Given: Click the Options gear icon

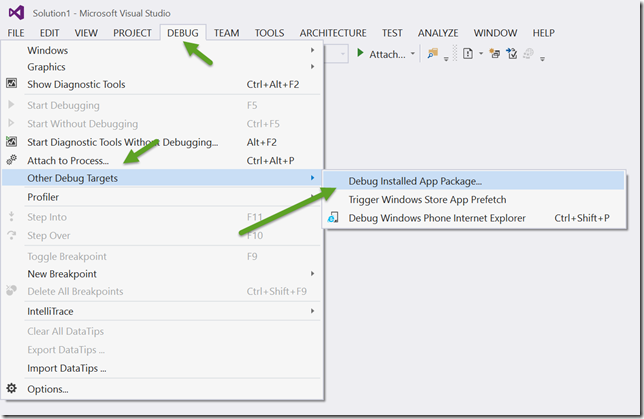Looking at the screenshot, I should pyautogui.click(x=12, y=388).
